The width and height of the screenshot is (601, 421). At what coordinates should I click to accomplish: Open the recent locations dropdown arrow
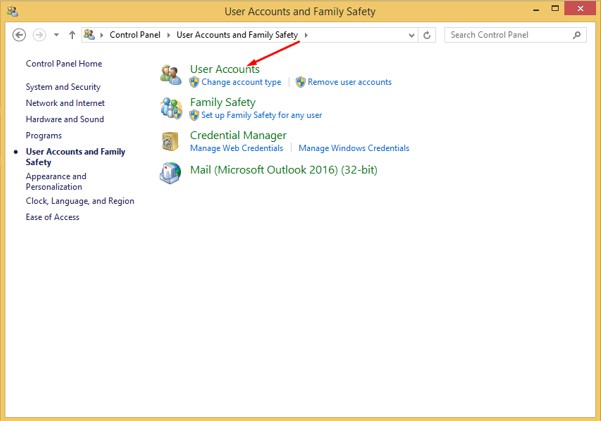56,35
